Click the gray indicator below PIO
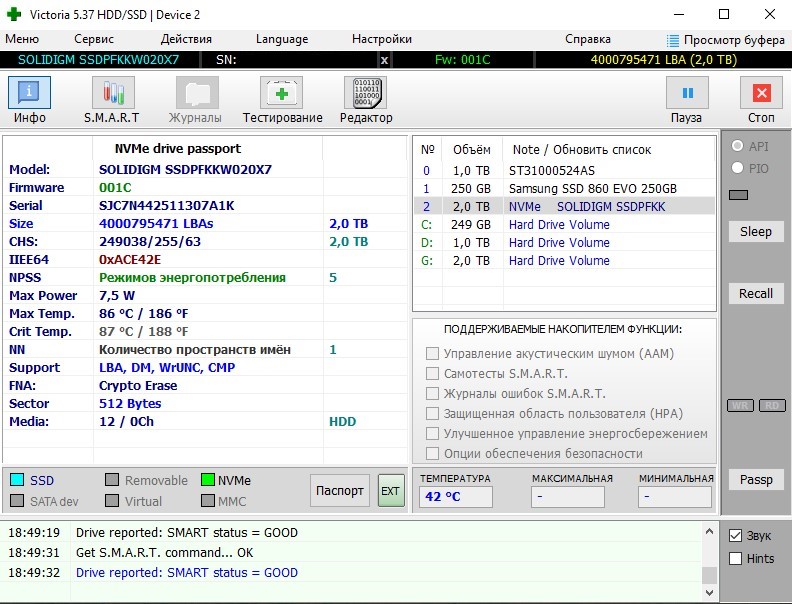The image size is (792, 604). tap(738, 195)
